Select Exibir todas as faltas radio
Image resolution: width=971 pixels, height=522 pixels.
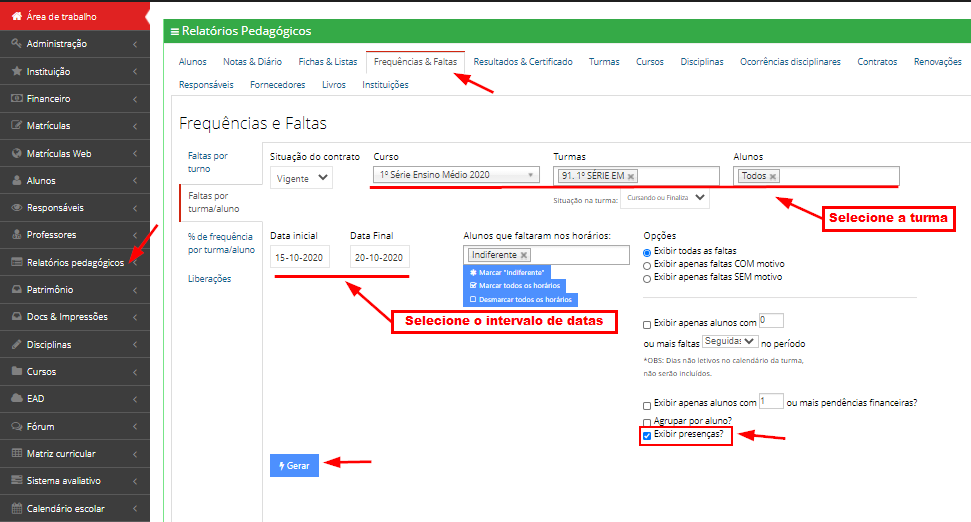[647, 253]
